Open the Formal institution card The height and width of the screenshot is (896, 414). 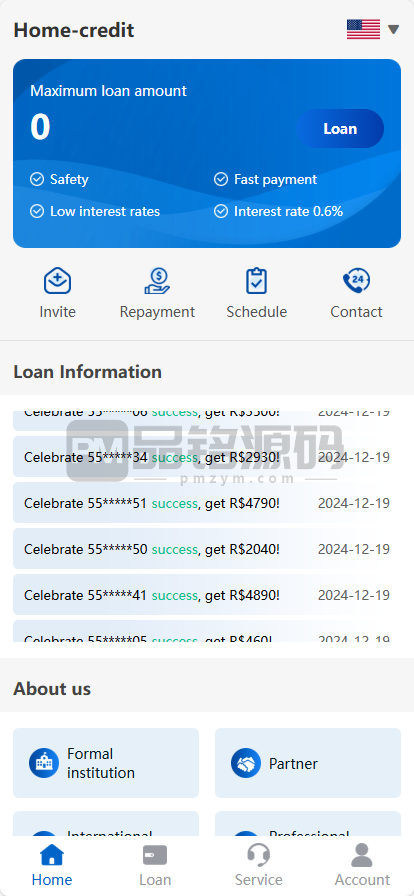point(106,763)
